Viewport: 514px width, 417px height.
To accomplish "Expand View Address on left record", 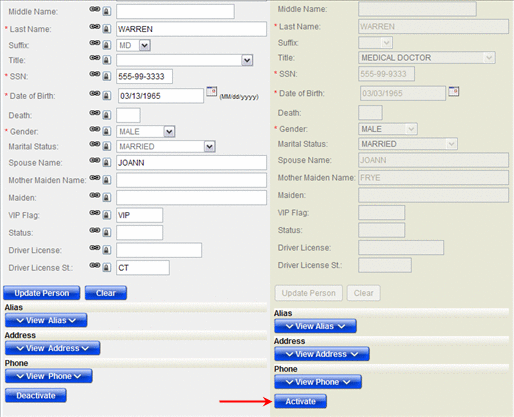I will coord(53,348).
